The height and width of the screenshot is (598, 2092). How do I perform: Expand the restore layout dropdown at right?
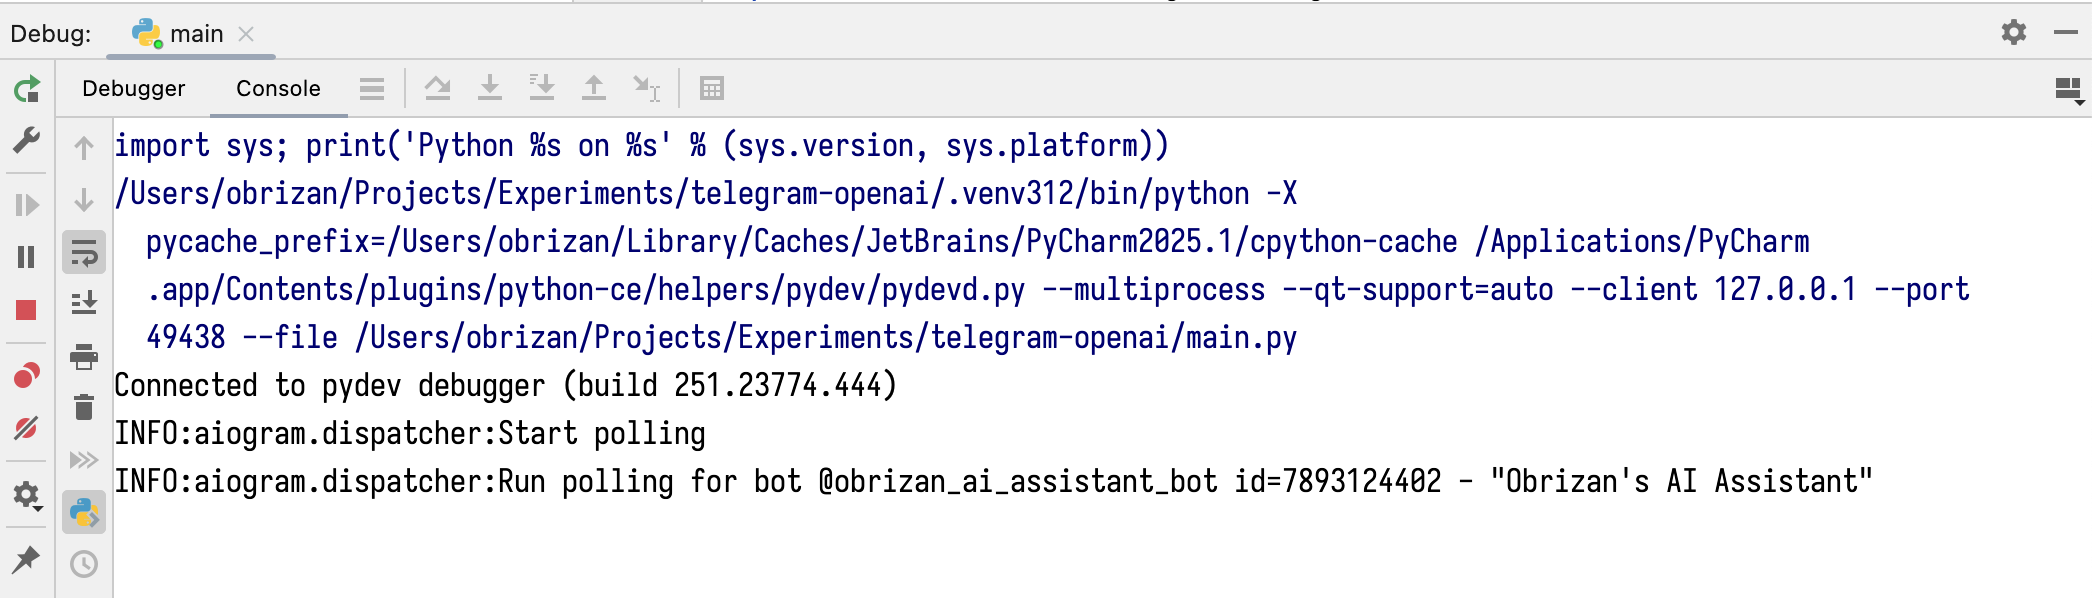click(x=2068, y=90)
